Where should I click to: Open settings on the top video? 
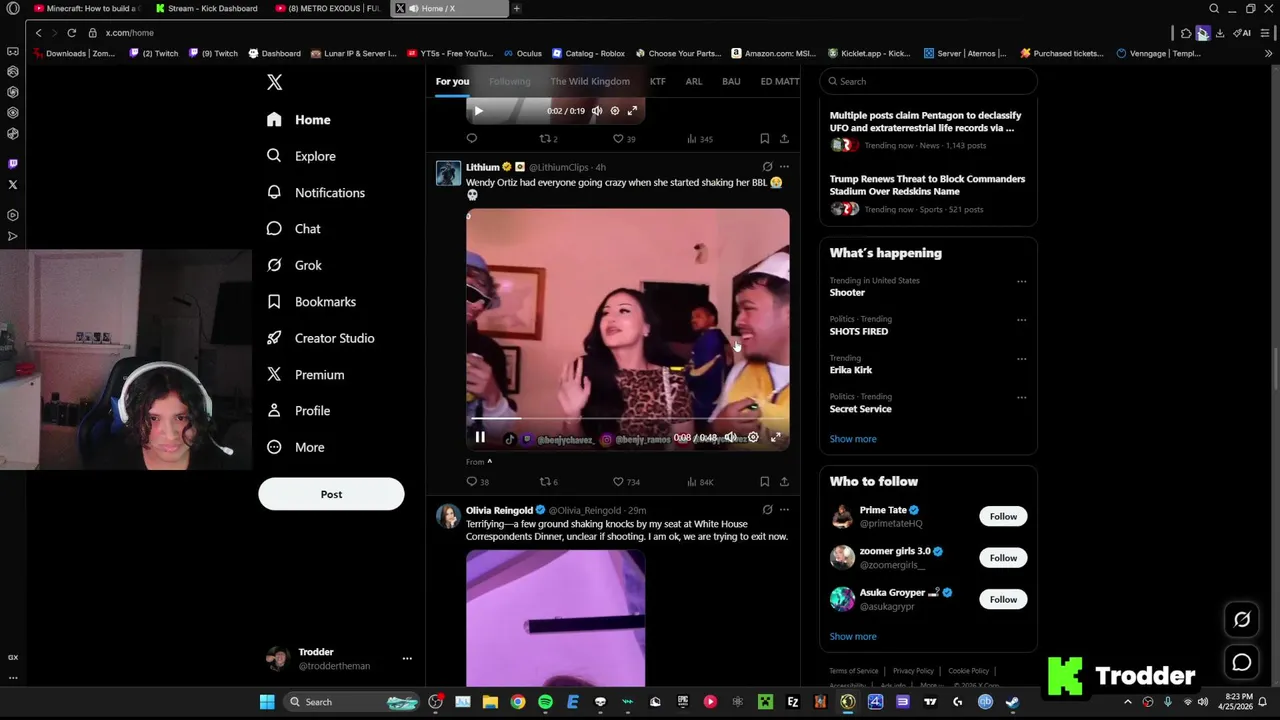tap(615, 111)
